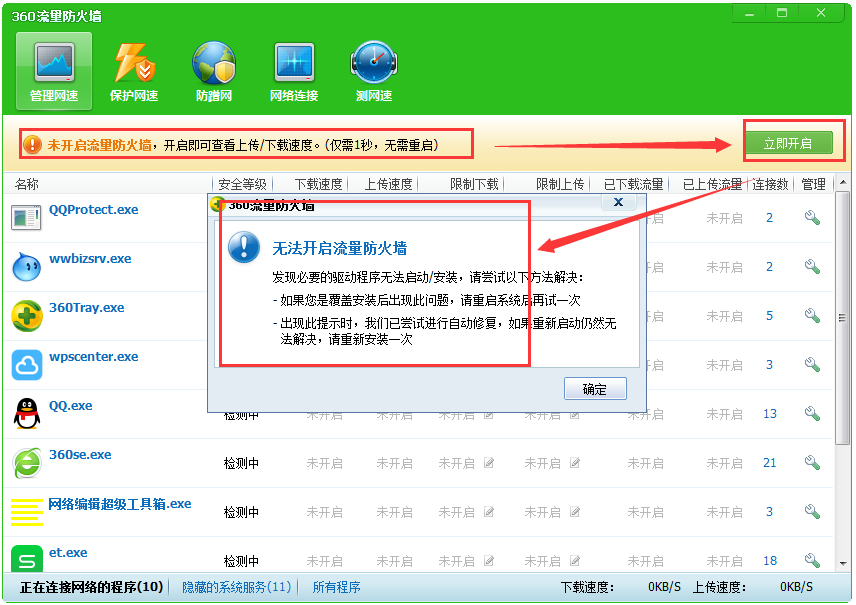Open manage wrench for 网络编辑超级工具箱.exe
The image size is (856, 605).
[x=812, y=512]
